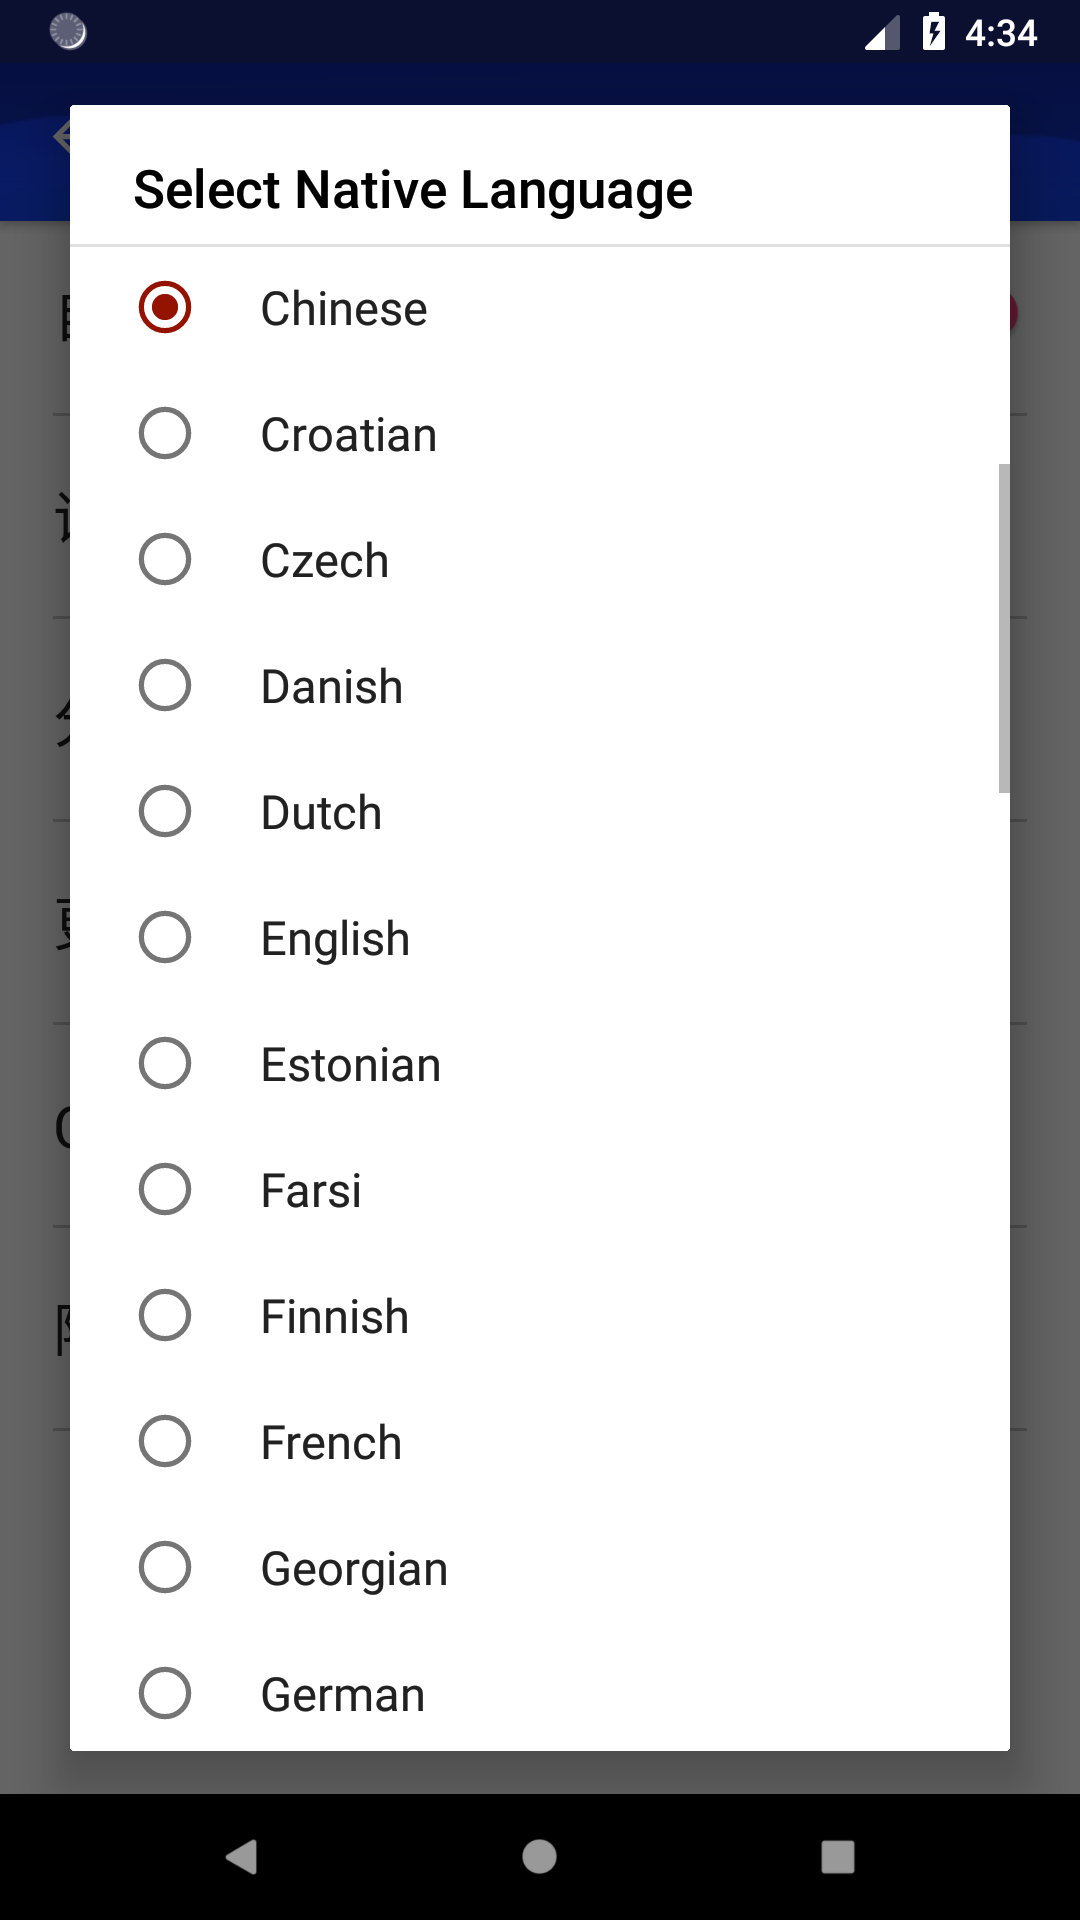Image resolution: width=1080 pixels, height=1920 pixels.
Task: Pick Danish from the language list
Action: coord(540,686)
